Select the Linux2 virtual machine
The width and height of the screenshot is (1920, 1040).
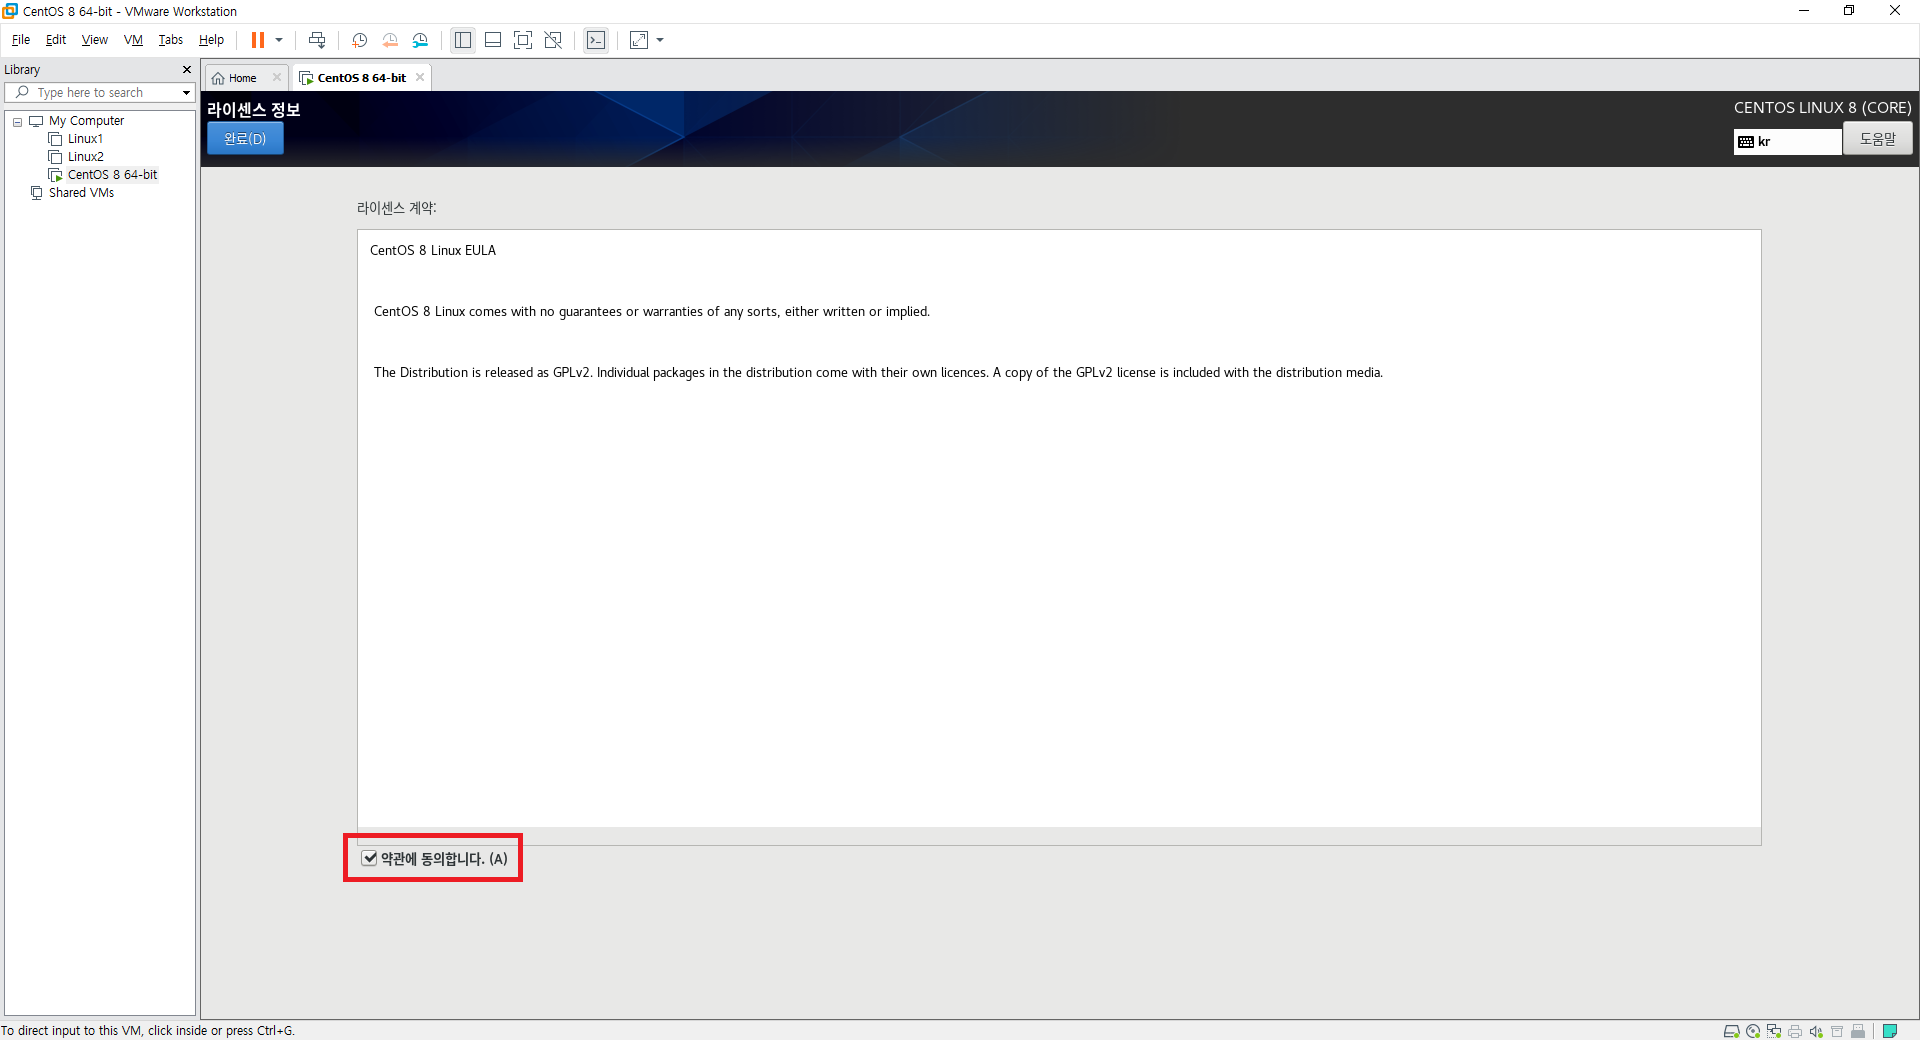click(x=85, y=157)
